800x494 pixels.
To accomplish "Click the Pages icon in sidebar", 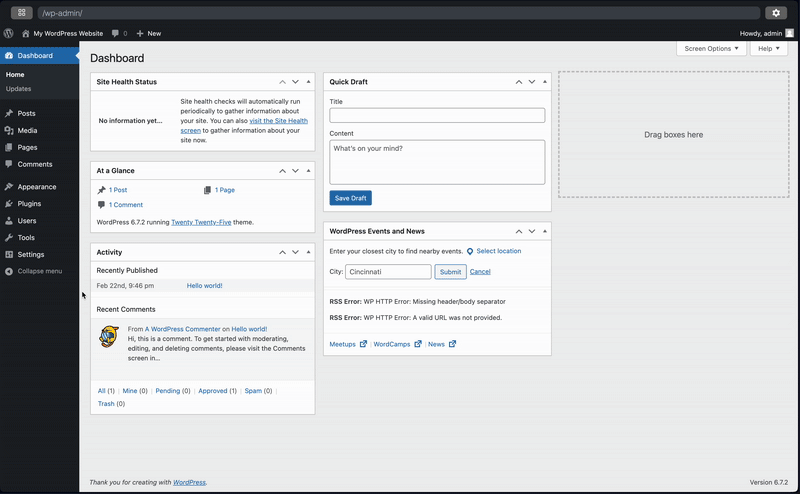I will click(9, 147).
